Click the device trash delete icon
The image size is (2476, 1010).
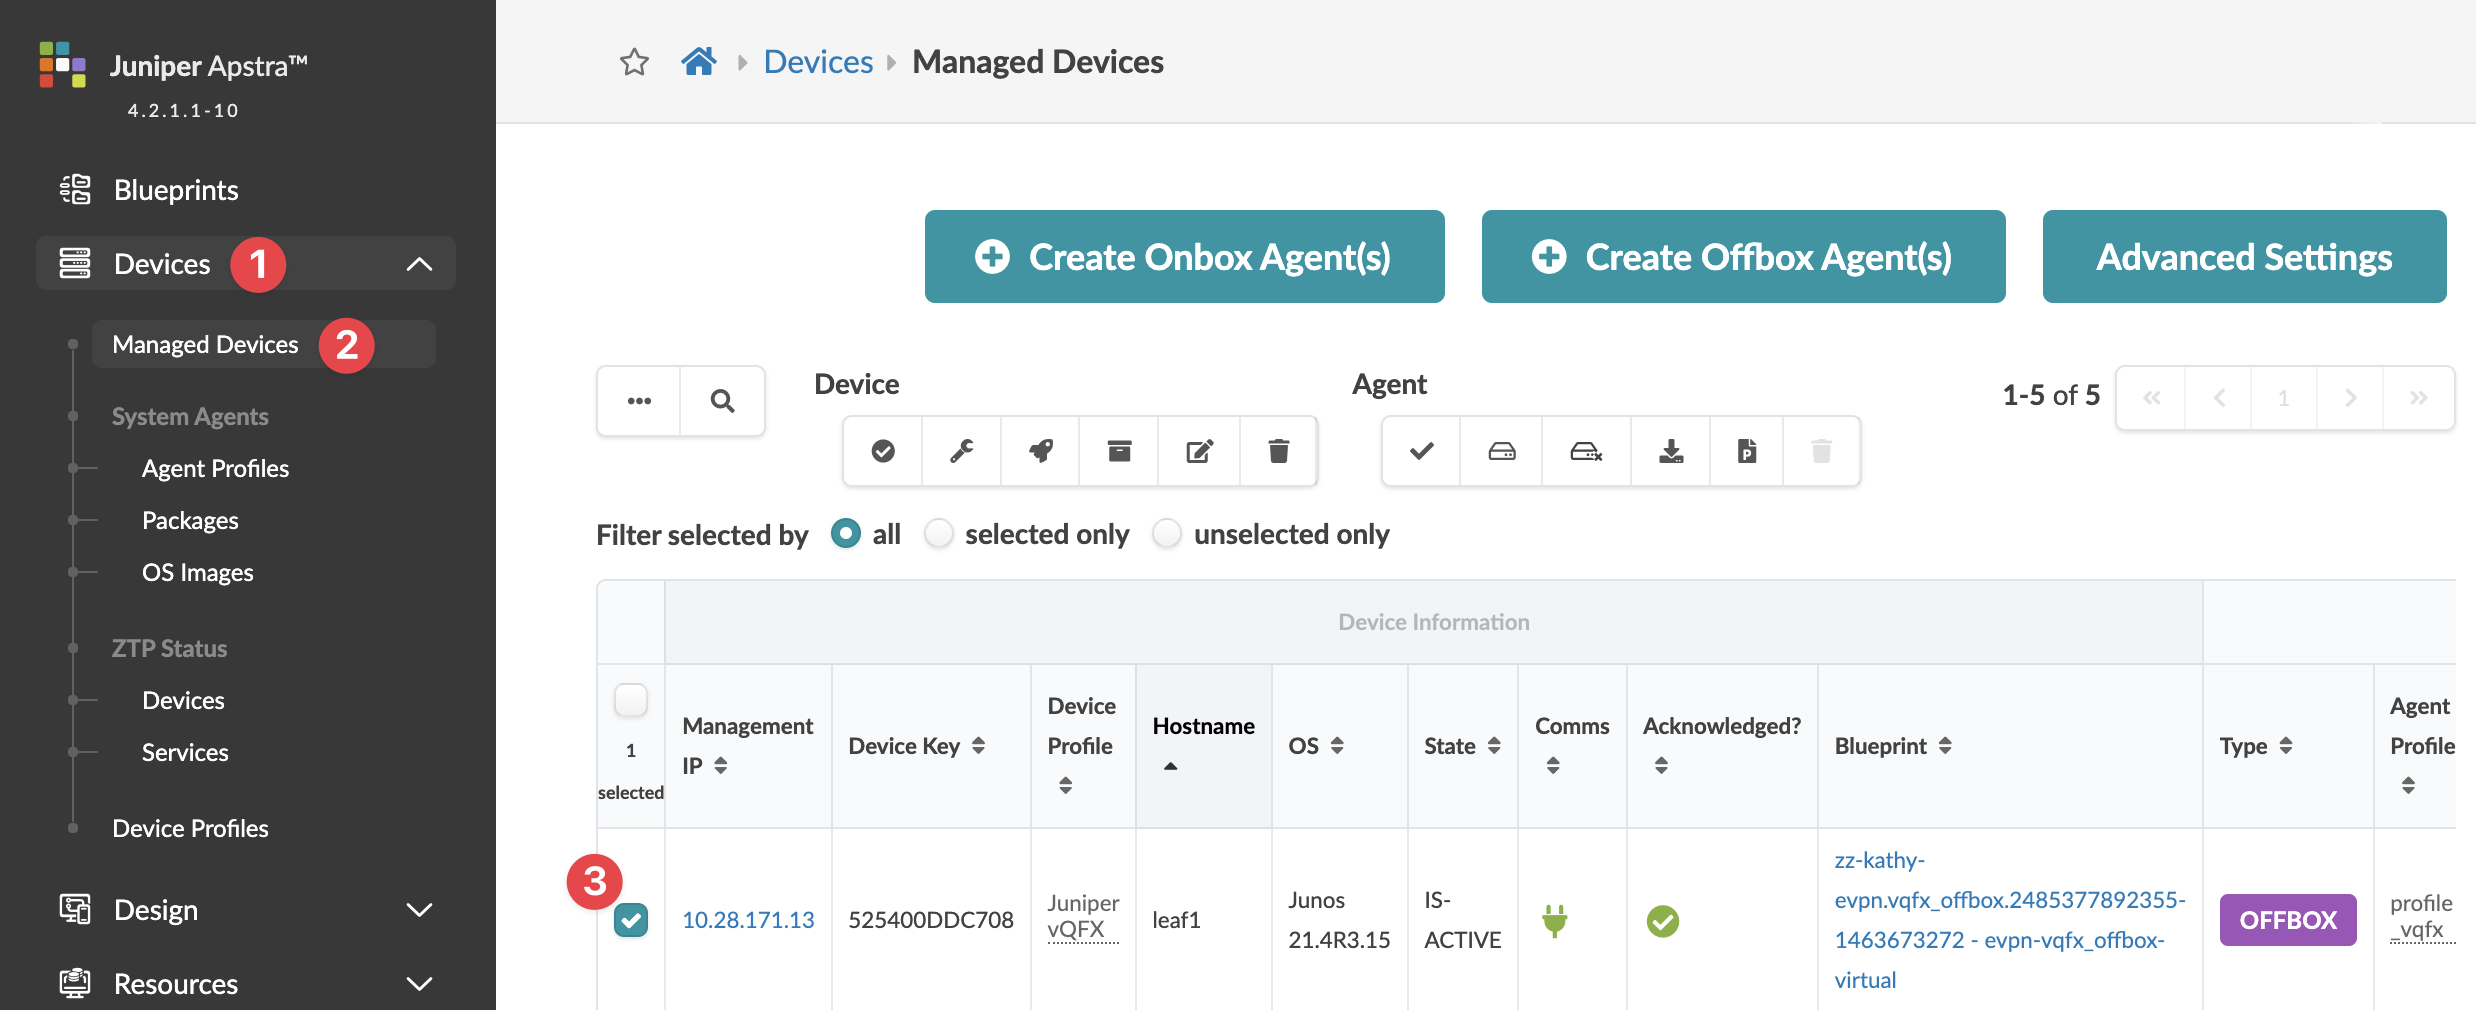coord(1278,452)
